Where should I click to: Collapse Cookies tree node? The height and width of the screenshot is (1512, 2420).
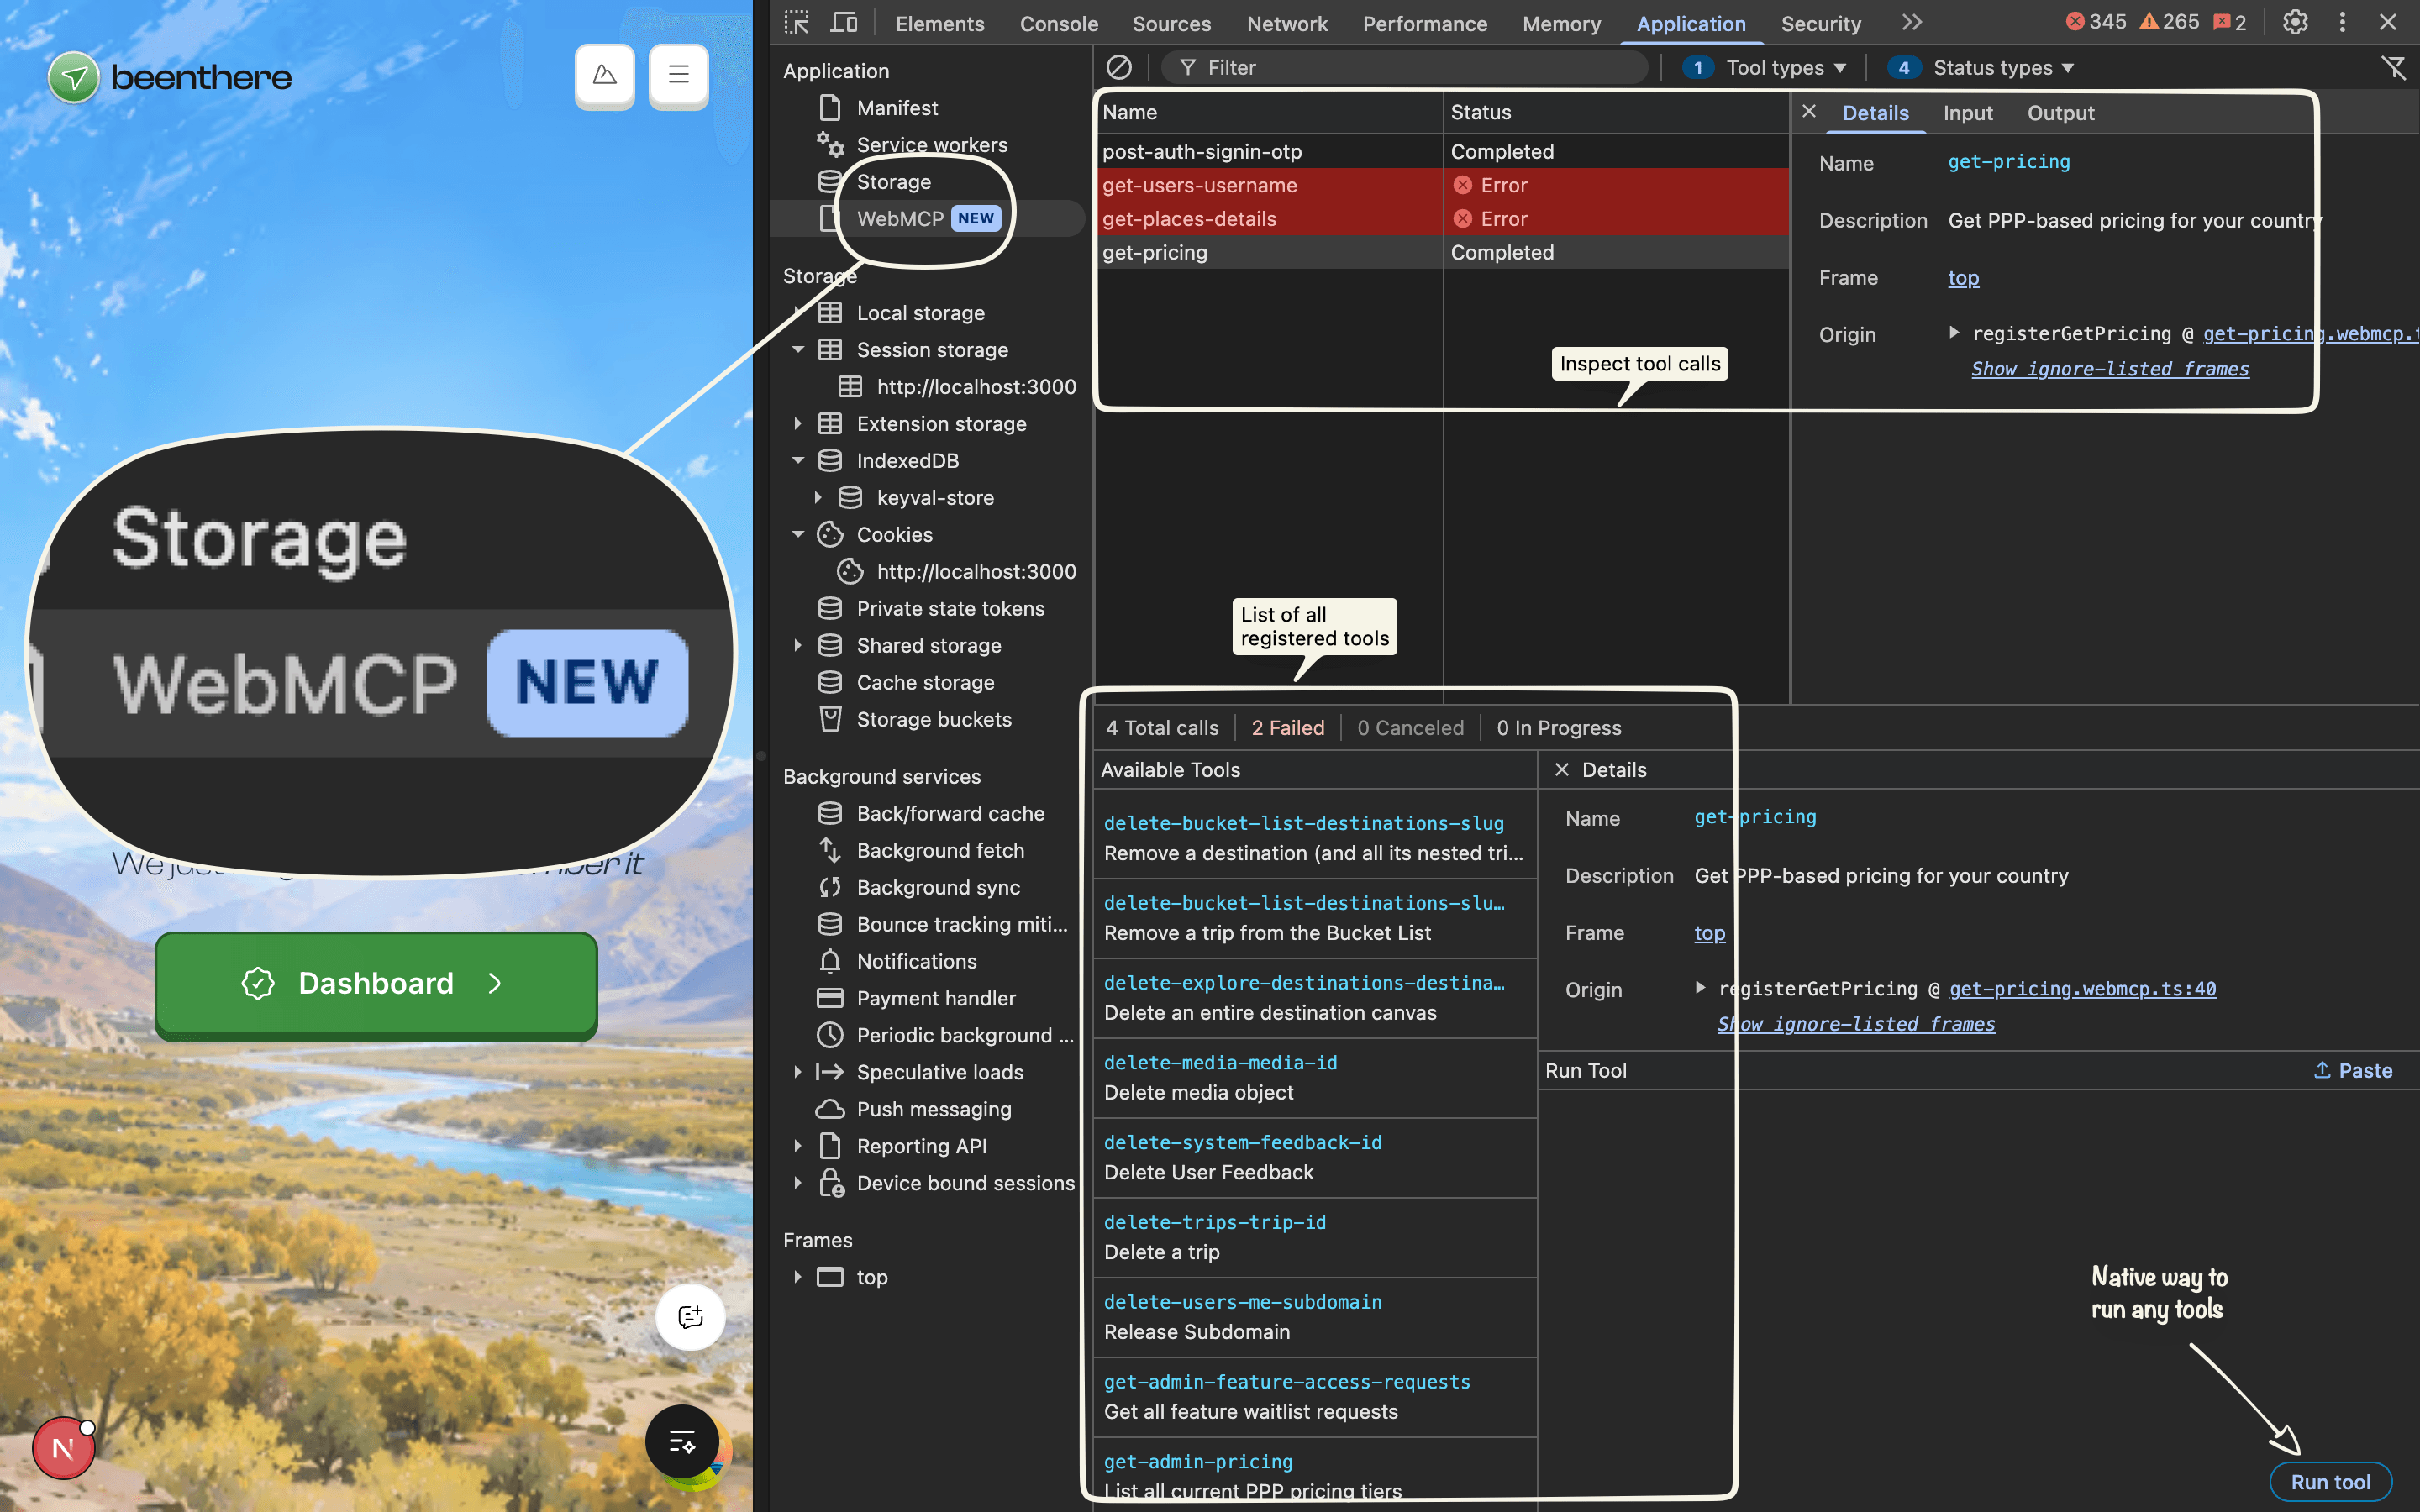[x=798, y=534]
